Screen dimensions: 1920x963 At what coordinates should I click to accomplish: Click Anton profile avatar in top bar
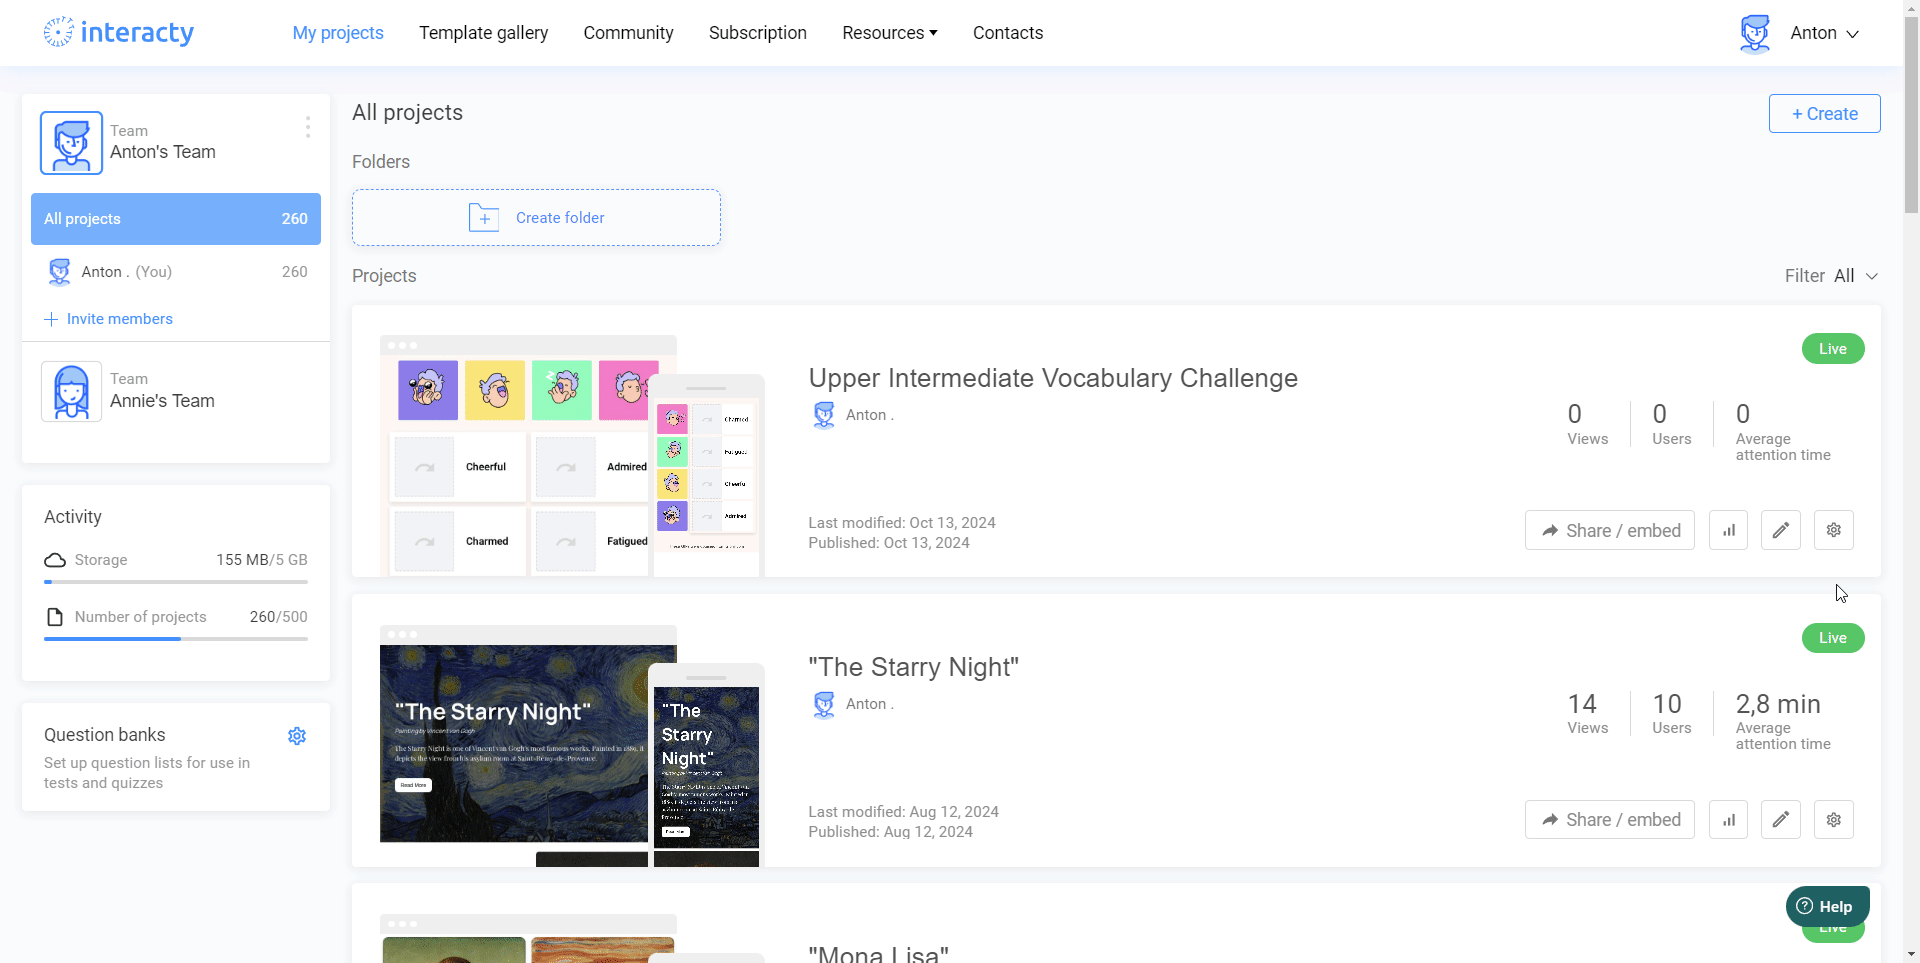click(x=1755, y=33)
